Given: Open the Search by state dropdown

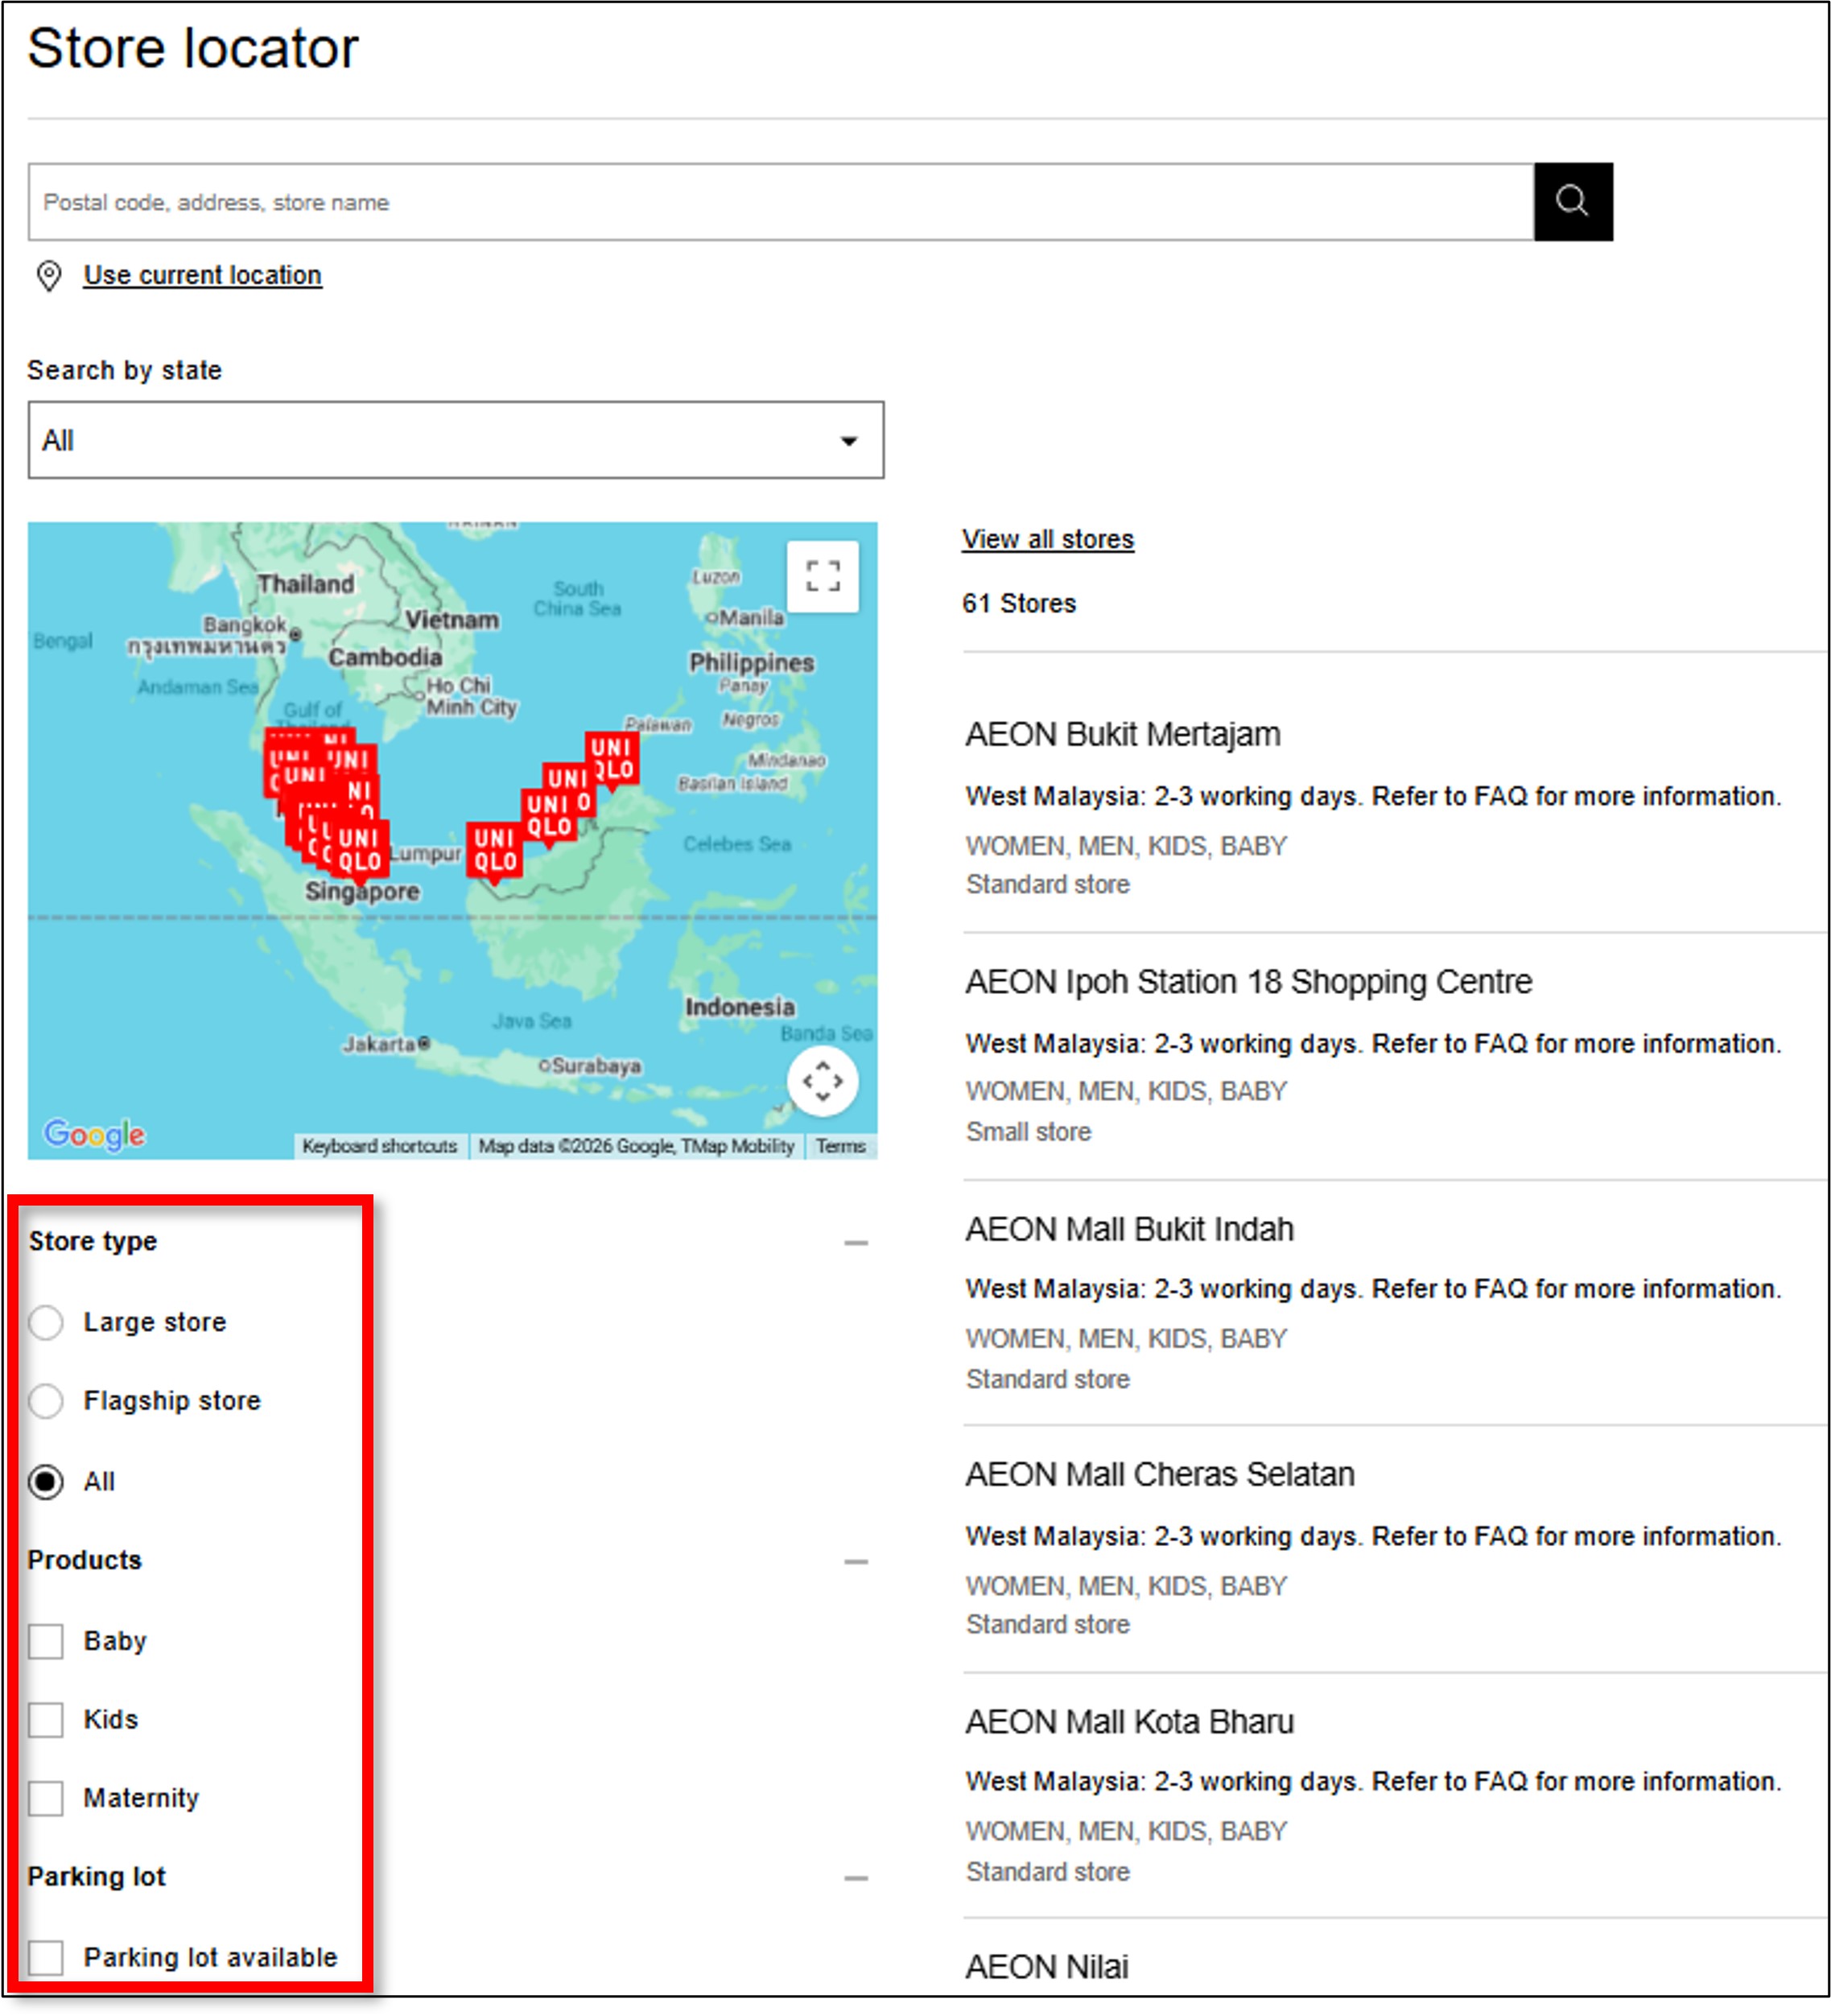Looking at the screenshot, I should tap(456, 440).
